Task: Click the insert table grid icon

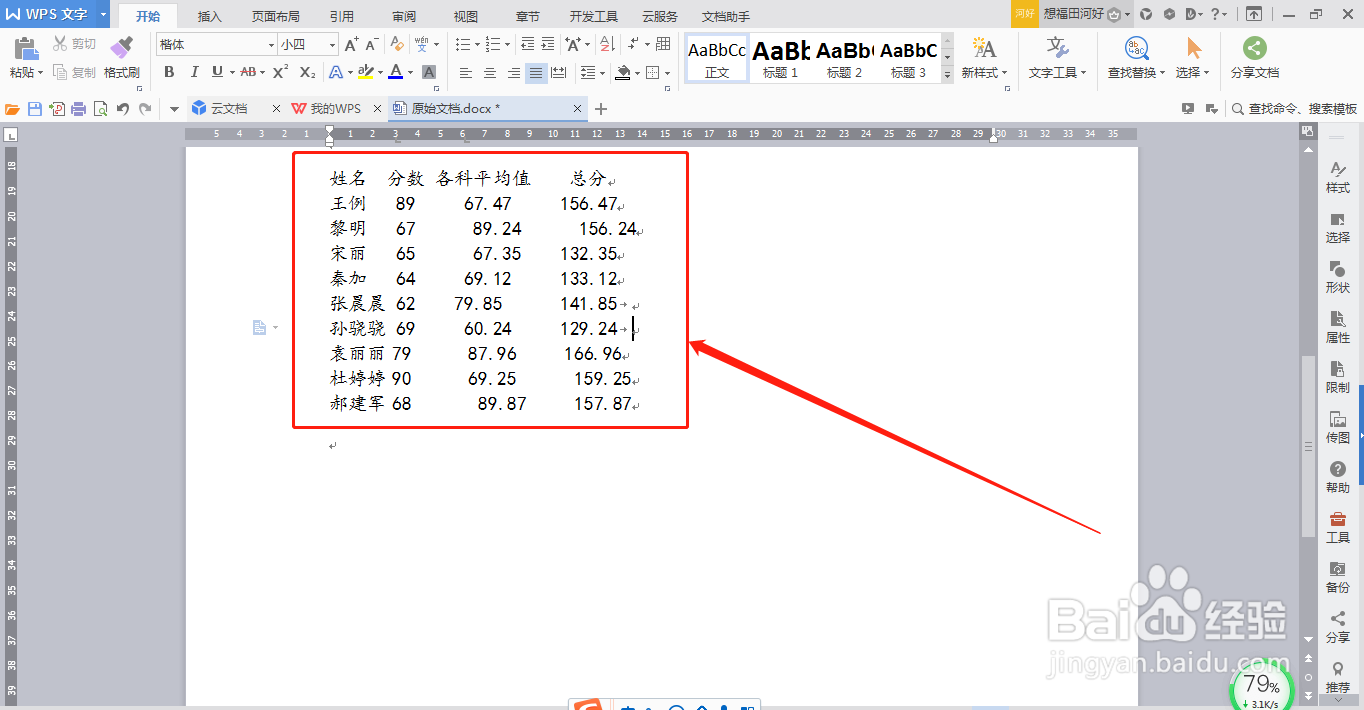Action: [x=663, y=44]
